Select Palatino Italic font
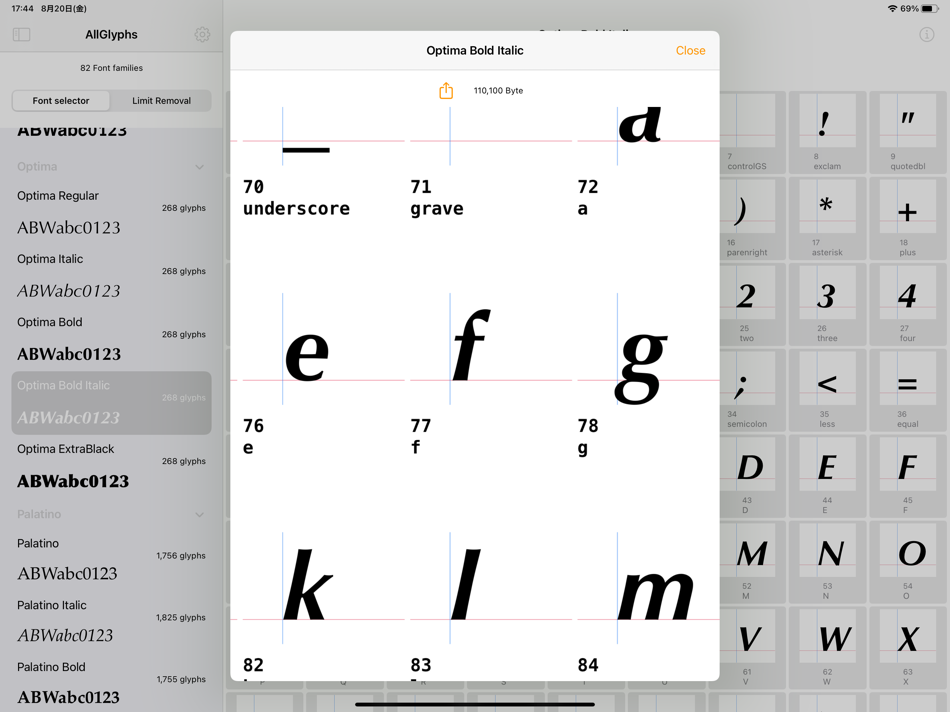This screenshot has width=950, height=712. [111, 622]
